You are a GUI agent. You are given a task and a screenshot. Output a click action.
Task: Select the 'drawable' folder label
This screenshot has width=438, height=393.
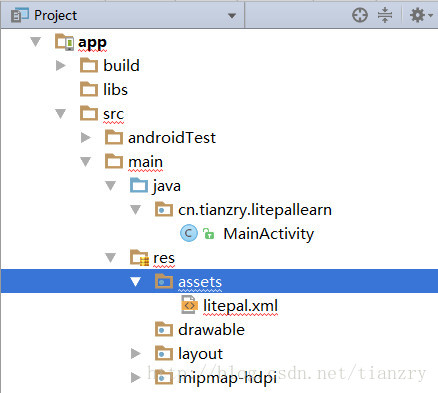pos(211,330)
